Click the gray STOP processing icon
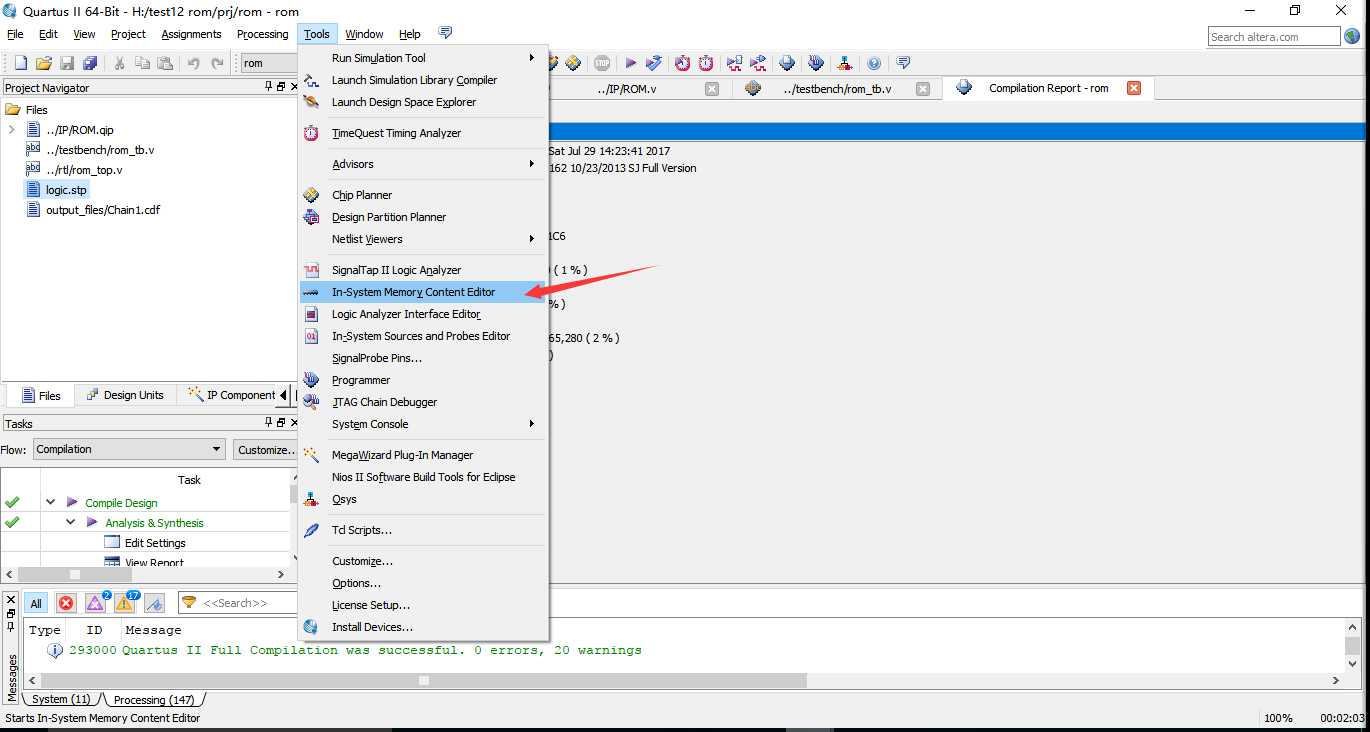1370x732 pixels. pyautogui.click(x=602, y=63)
